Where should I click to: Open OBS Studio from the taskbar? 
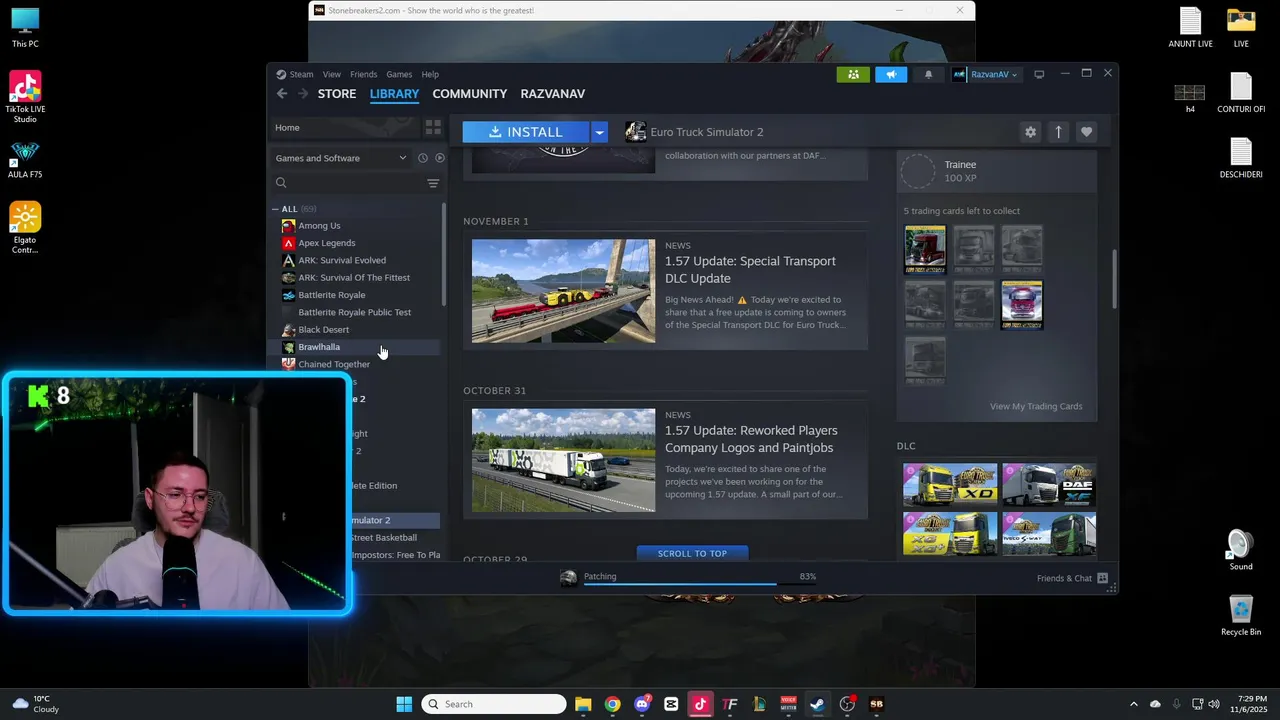[x=847, y=704]
